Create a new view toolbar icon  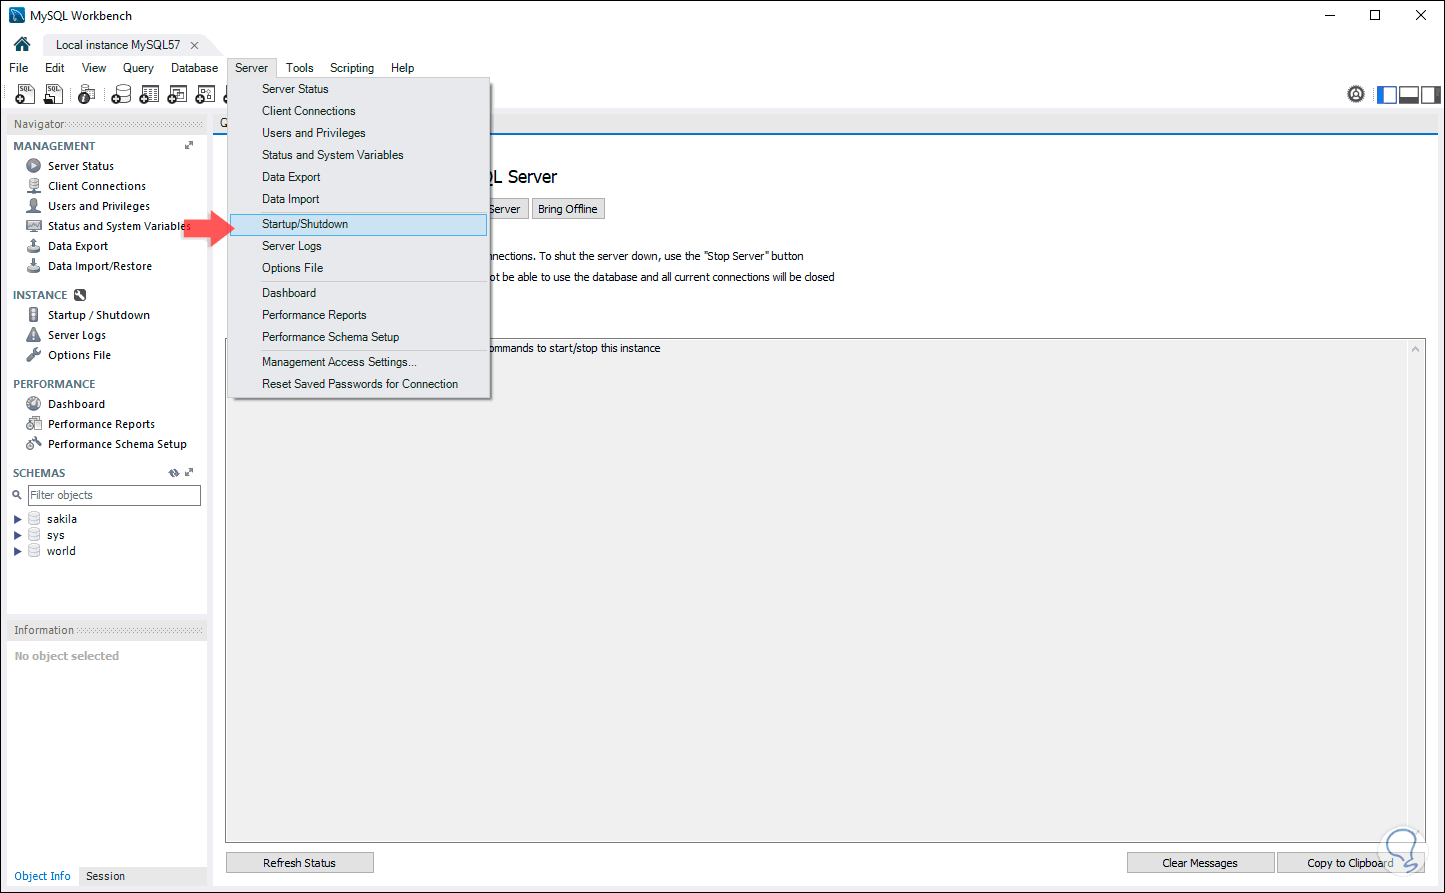click(x=177, y=94)
